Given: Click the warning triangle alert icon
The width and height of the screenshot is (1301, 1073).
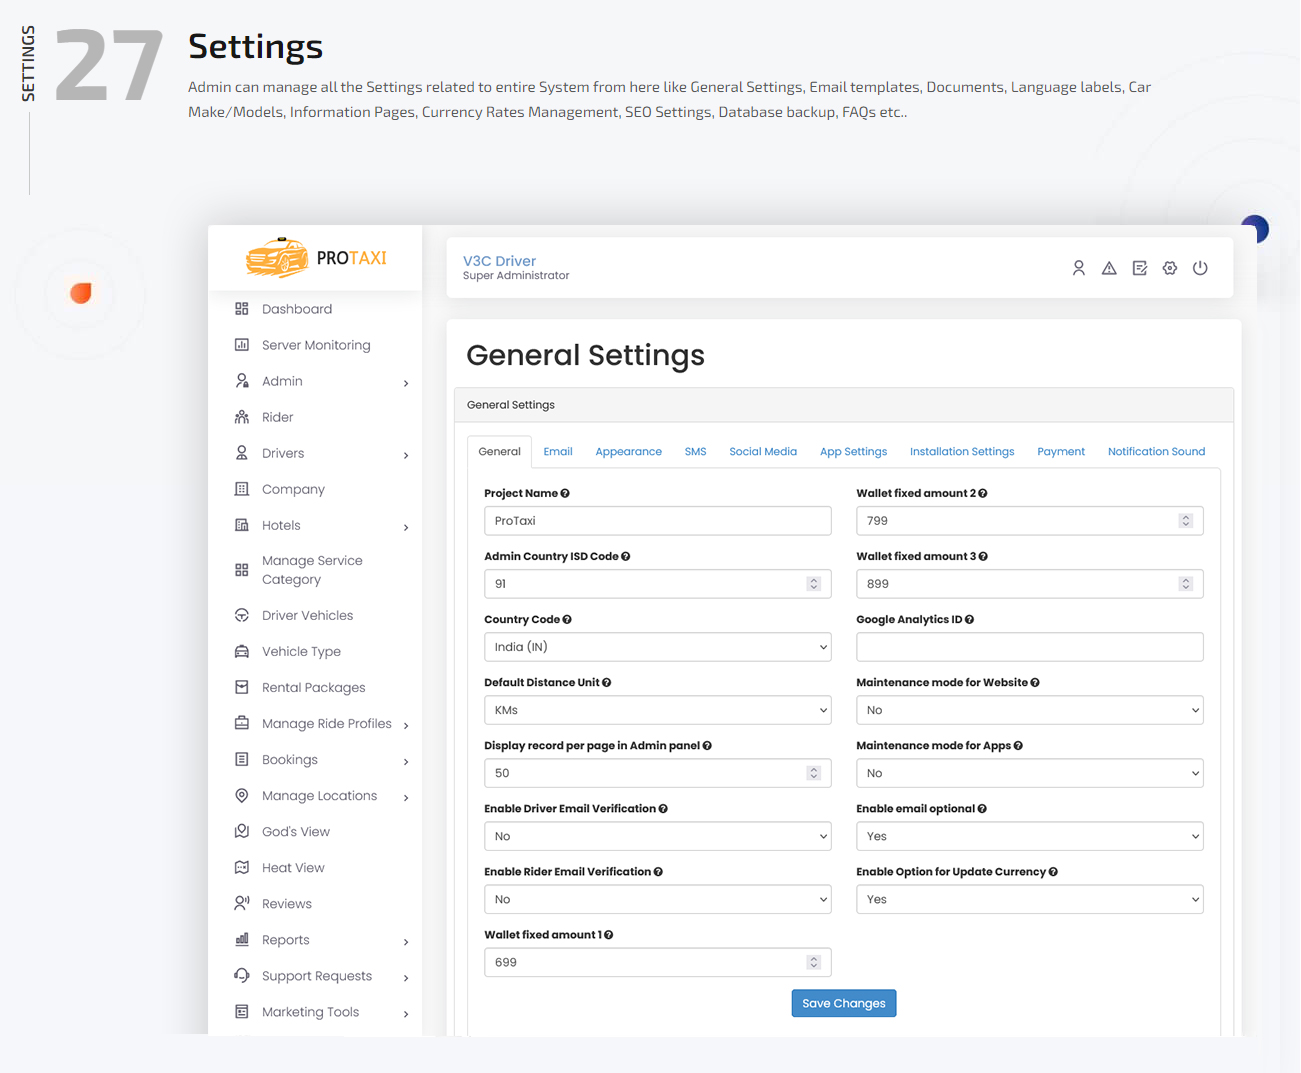Looking at the screenshot, I should (x=1109, y=268).
